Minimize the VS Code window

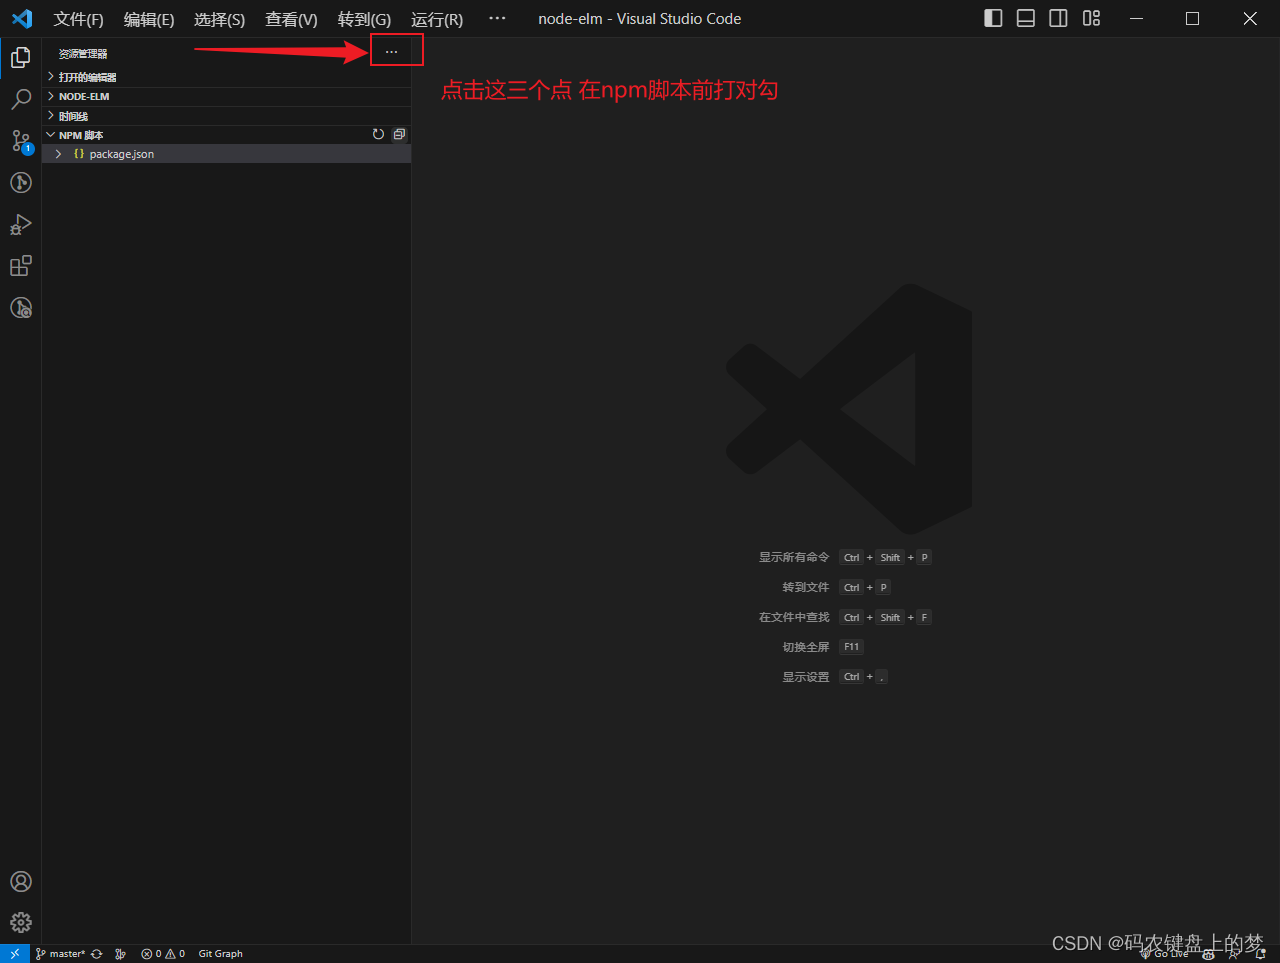pos(1136,18)
